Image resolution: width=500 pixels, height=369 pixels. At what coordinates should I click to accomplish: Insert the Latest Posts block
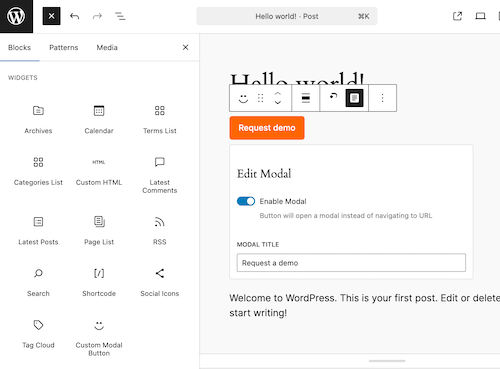38,231
